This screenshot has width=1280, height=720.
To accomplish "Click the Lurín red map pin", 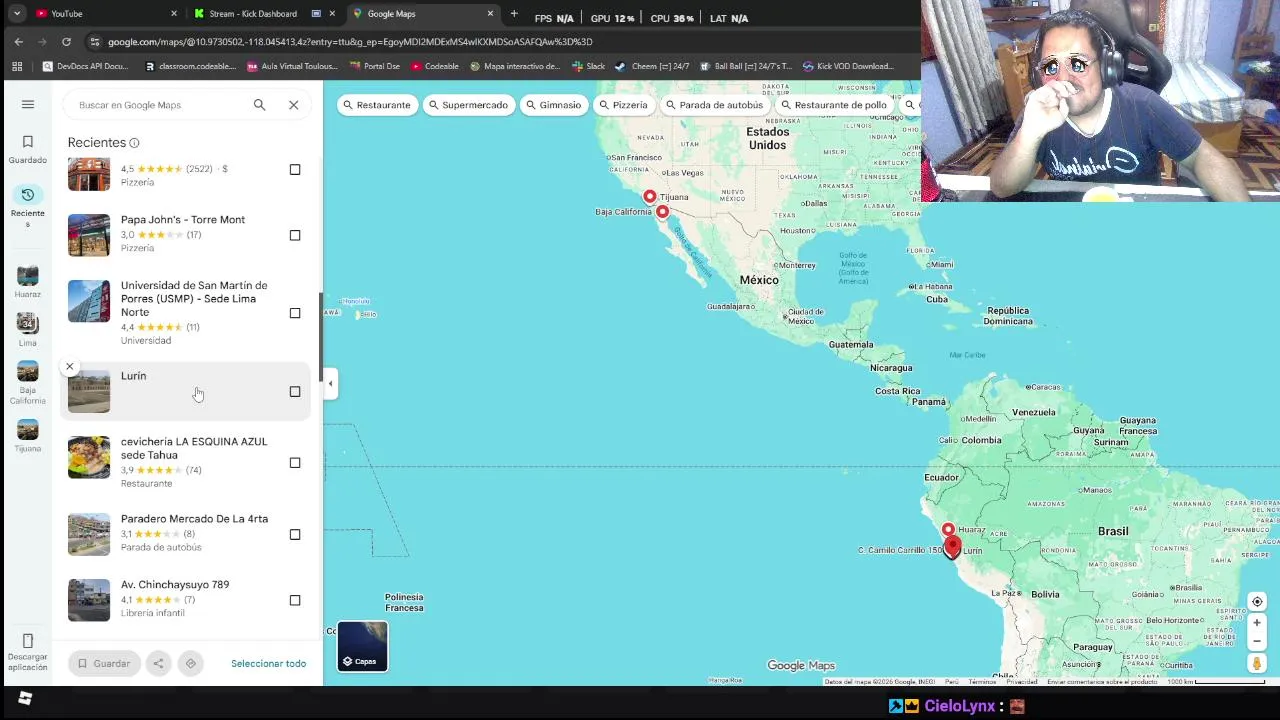I will pos(952,546).
